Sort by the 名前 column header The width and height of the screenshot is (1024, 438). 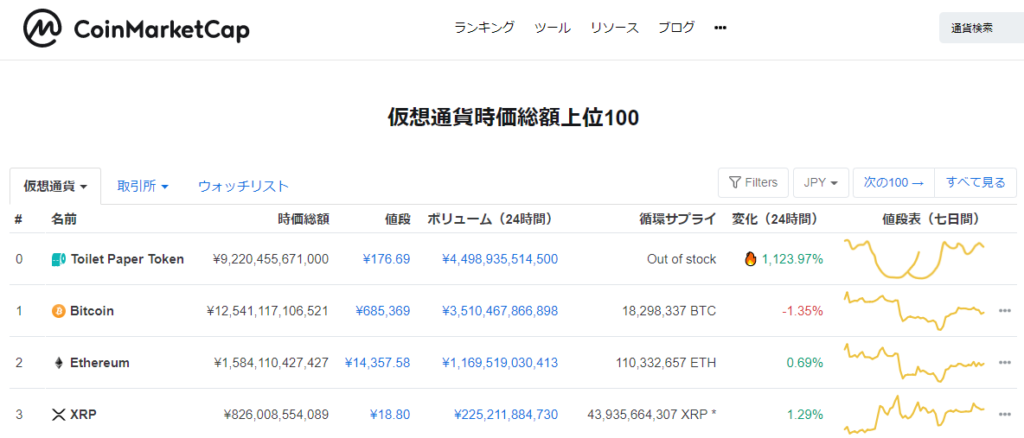pyautogui.click(x=64, y=219)
